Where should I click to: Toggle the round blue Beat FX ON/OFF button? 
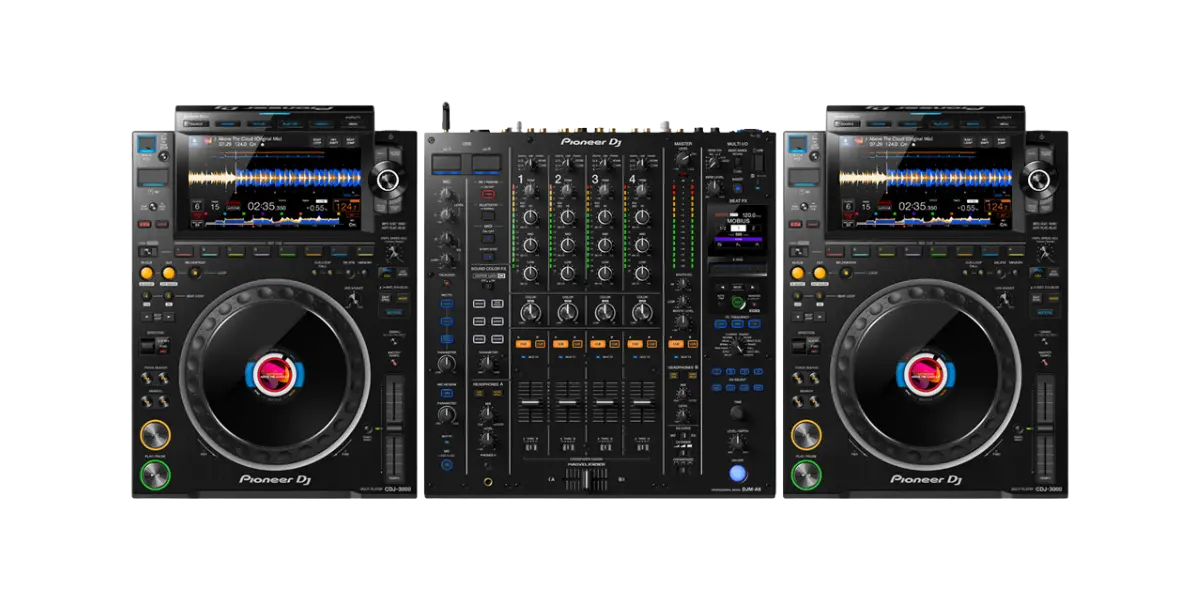pos(738,473)
